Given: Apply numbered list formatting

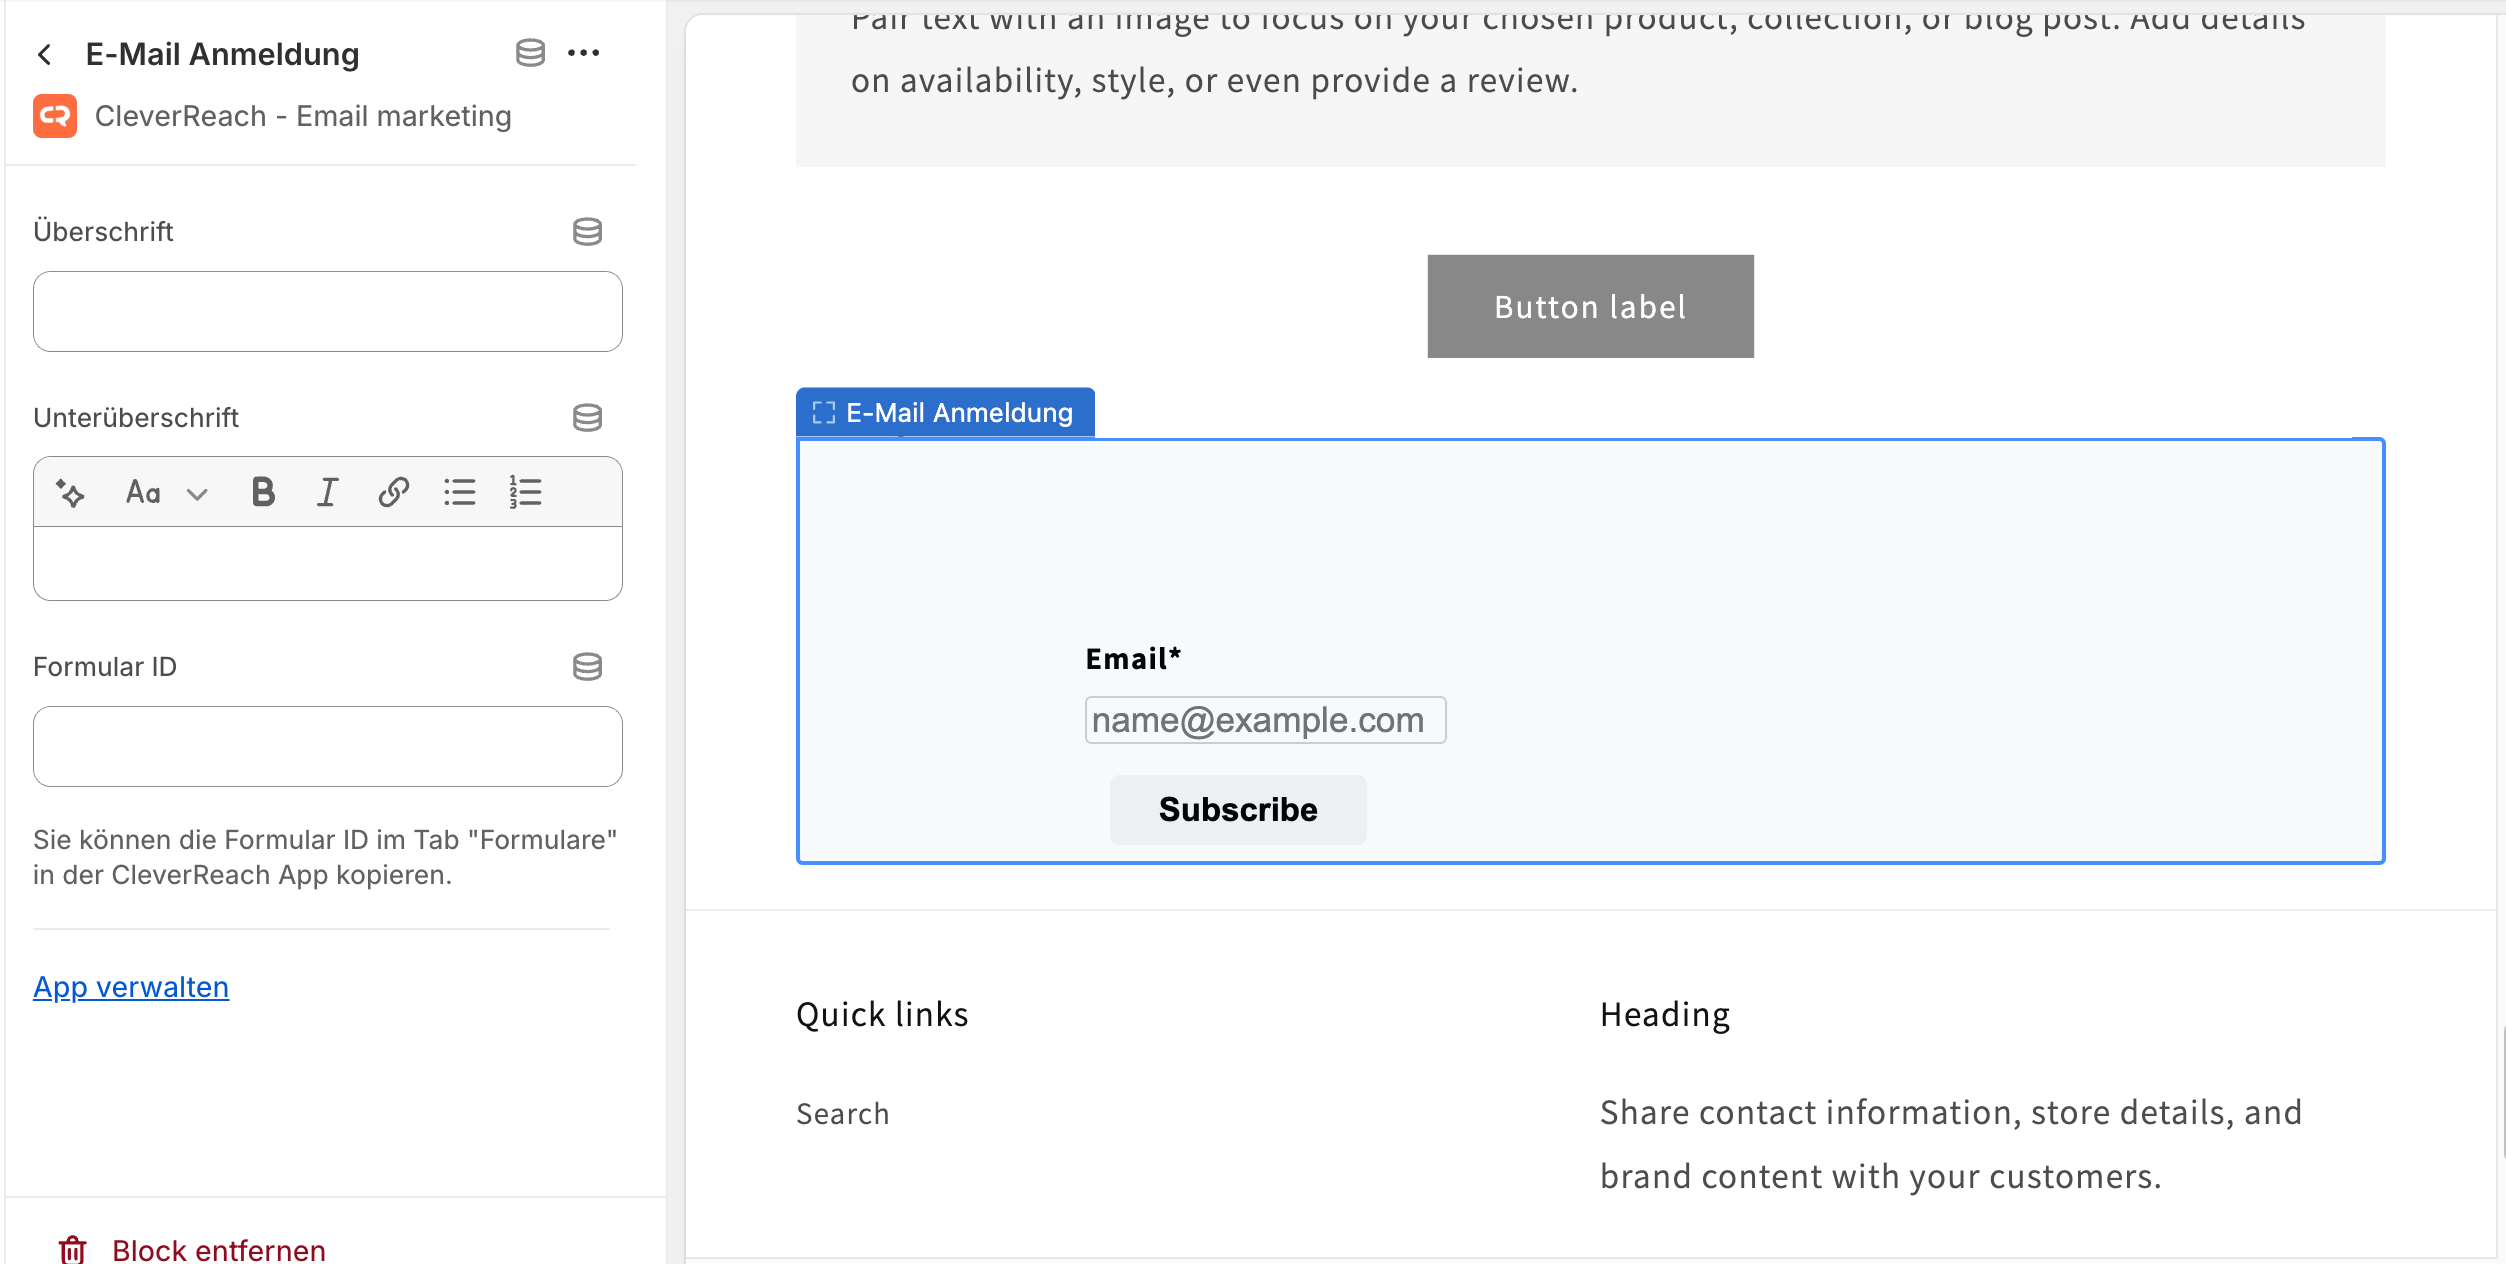Looking at the screenshot, I should [525, 492].
